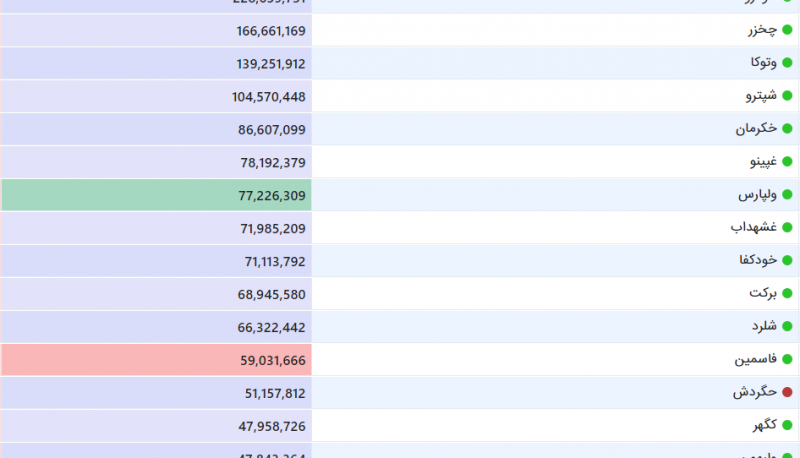Select the حگردش symbol name
The height and width of the screenshot is (458, 800).
[x=755, y=392]
